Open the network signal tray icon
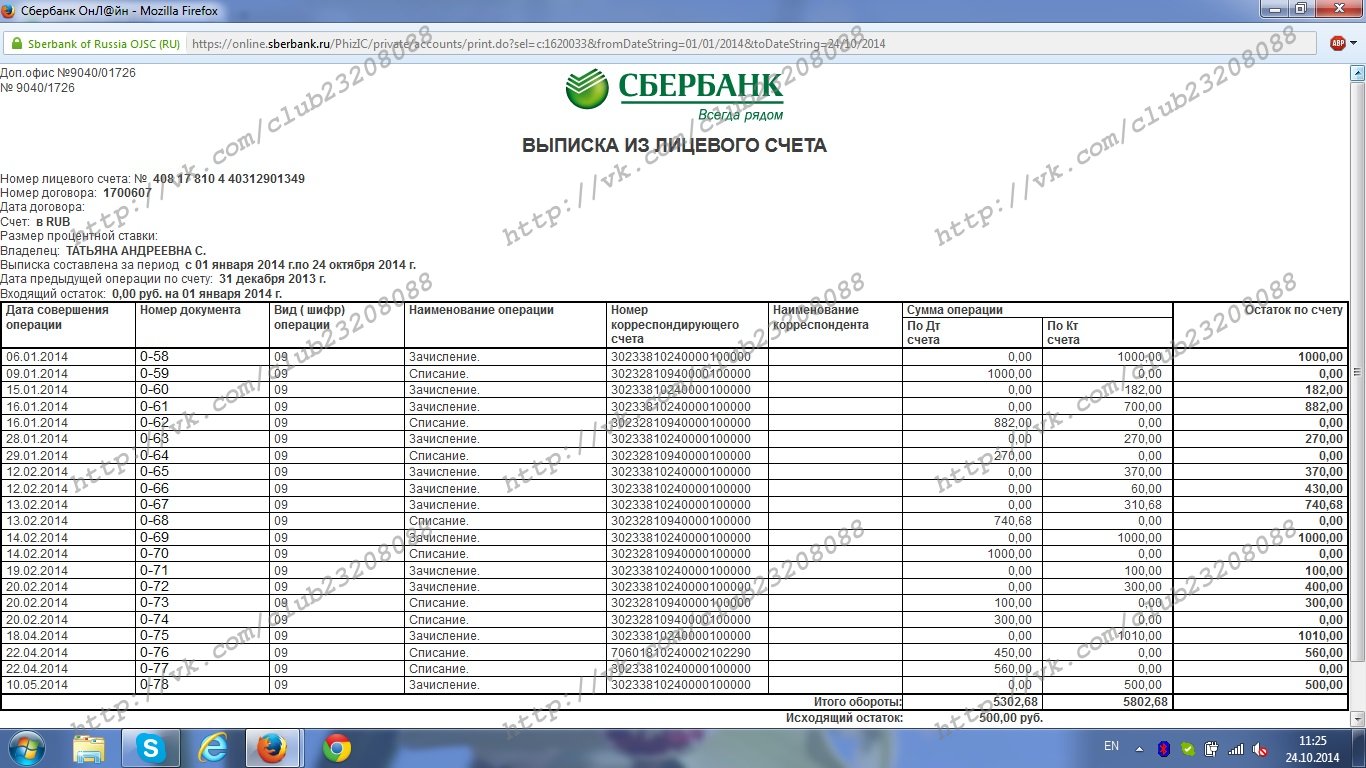 click(x=1236, y=748)
